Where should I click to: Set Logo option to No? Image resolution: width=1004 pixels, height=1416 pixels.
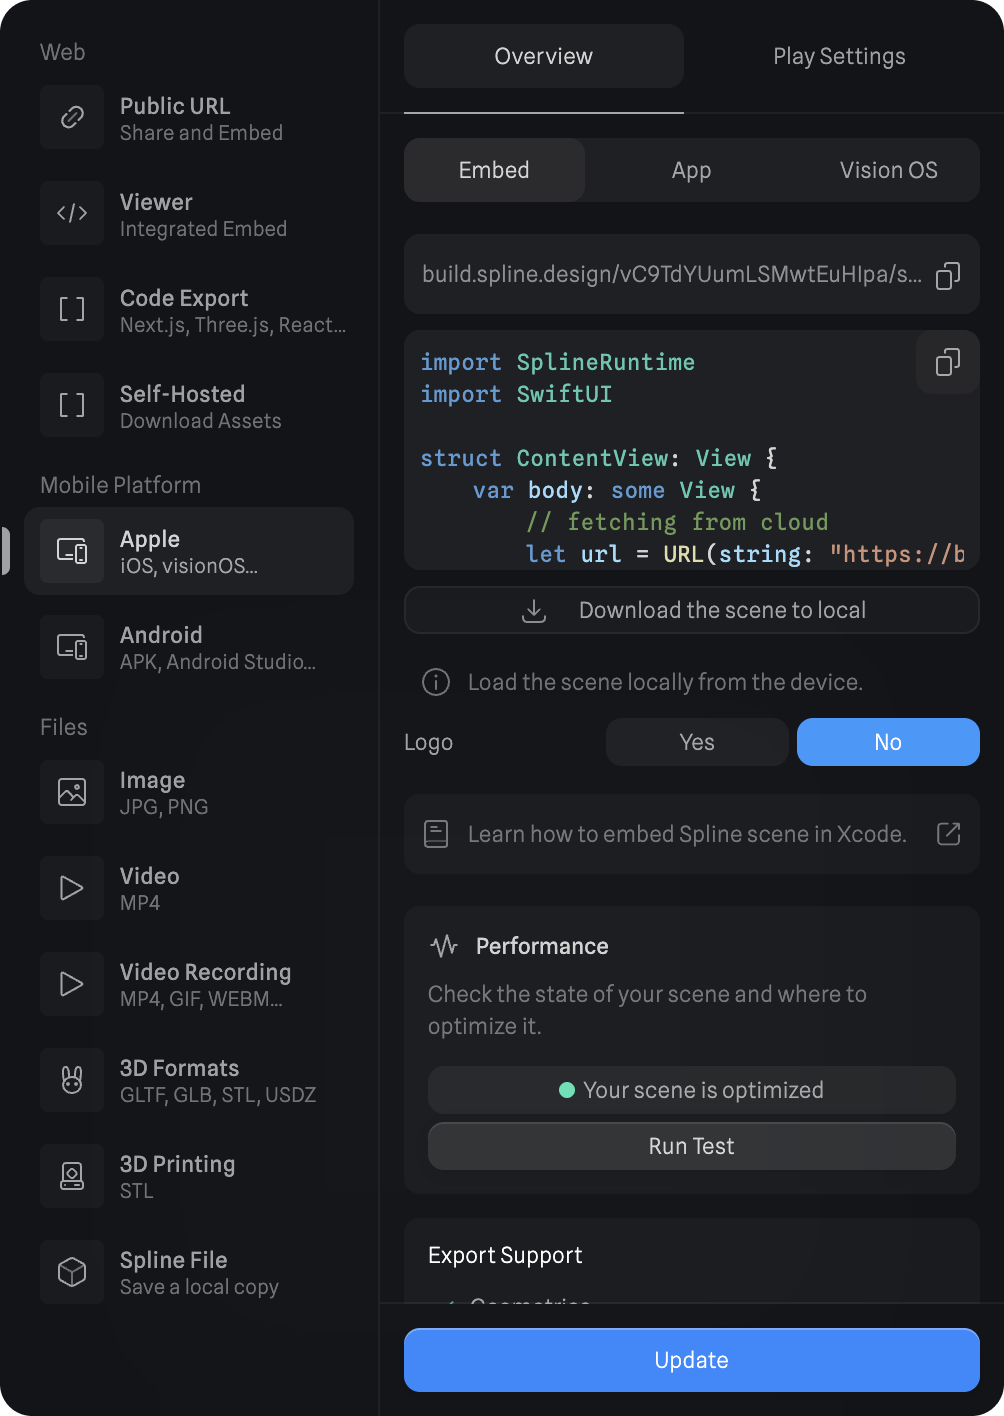coord(888,742)
